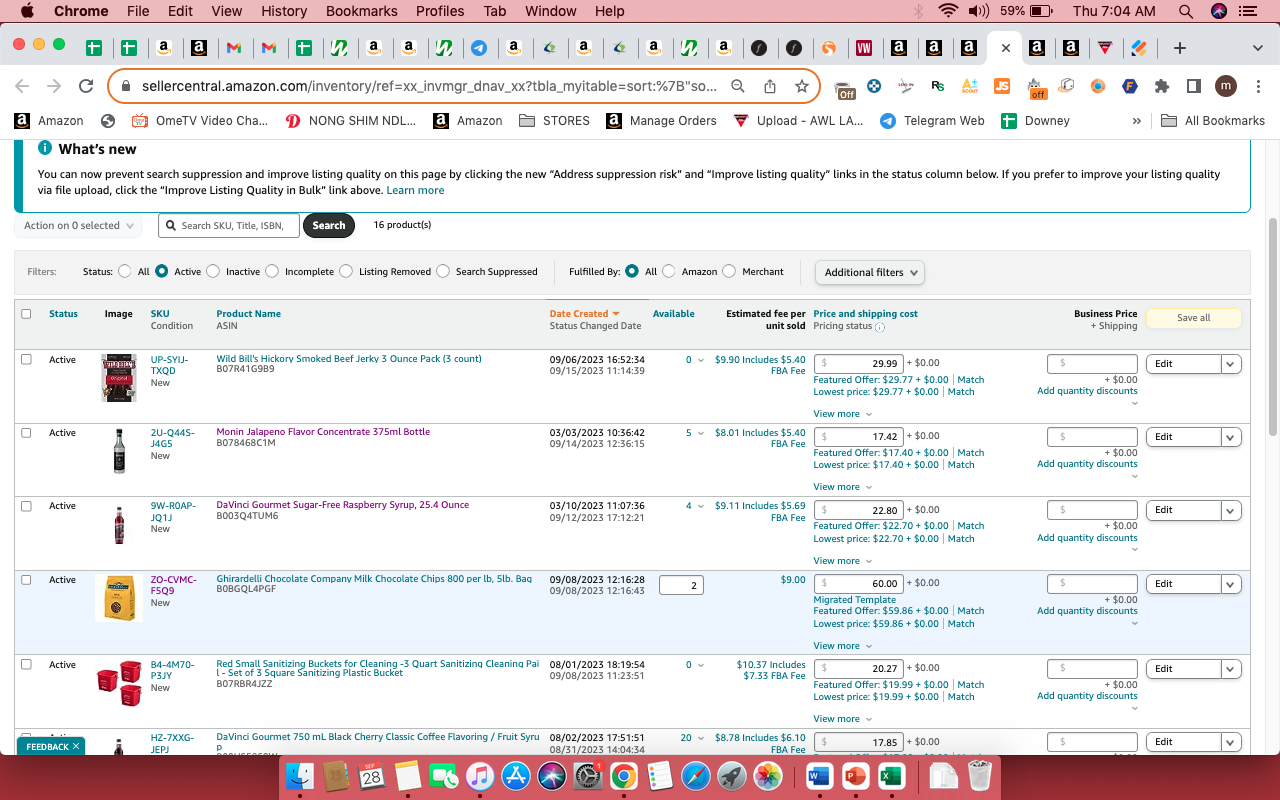Open the Chrome tab search chevron
The height and width of the screenshot is (800, 1280).
coord(1257,48)
